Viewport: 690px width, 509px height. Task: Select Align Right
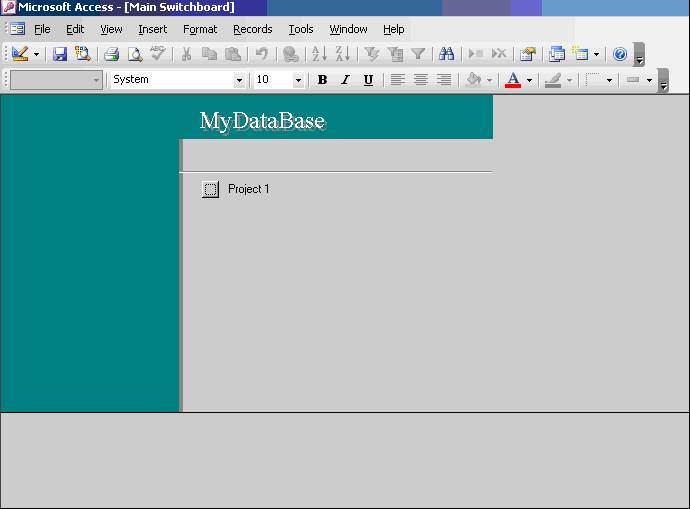pos(444,80)
